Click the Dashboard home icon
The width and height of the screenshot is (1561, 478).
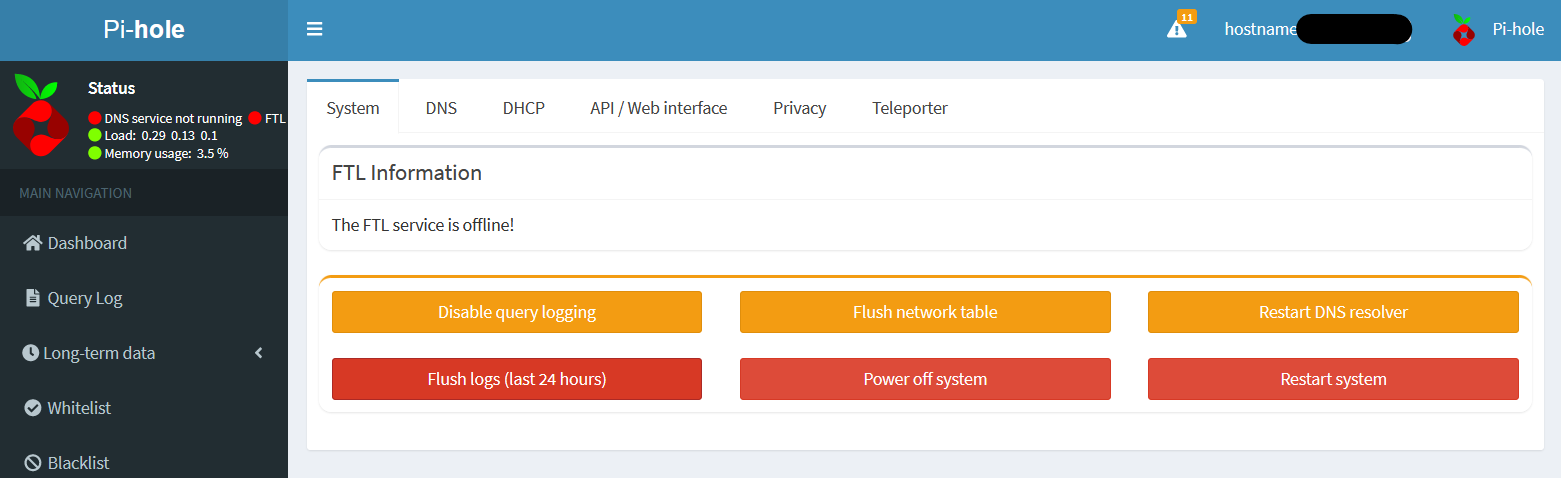[x=32, y=243]
